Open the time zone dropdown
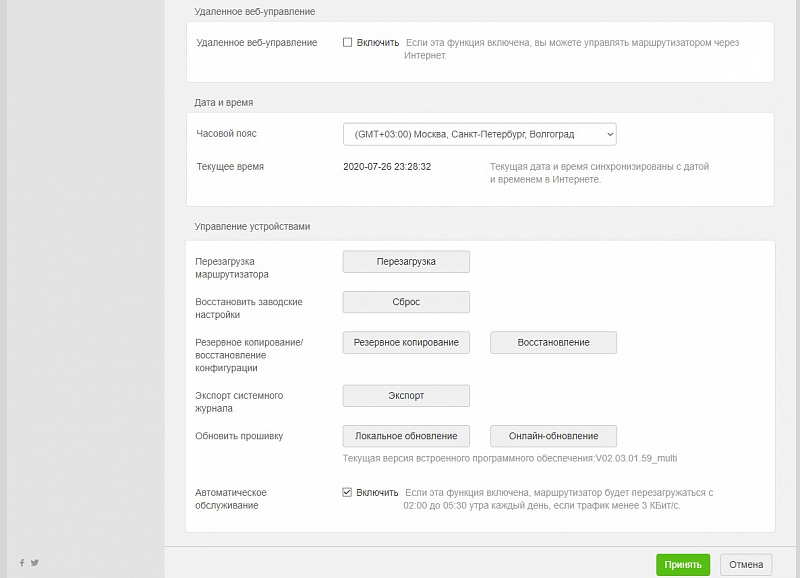Viewport: 800px width, 578px height. pos(480,134)
